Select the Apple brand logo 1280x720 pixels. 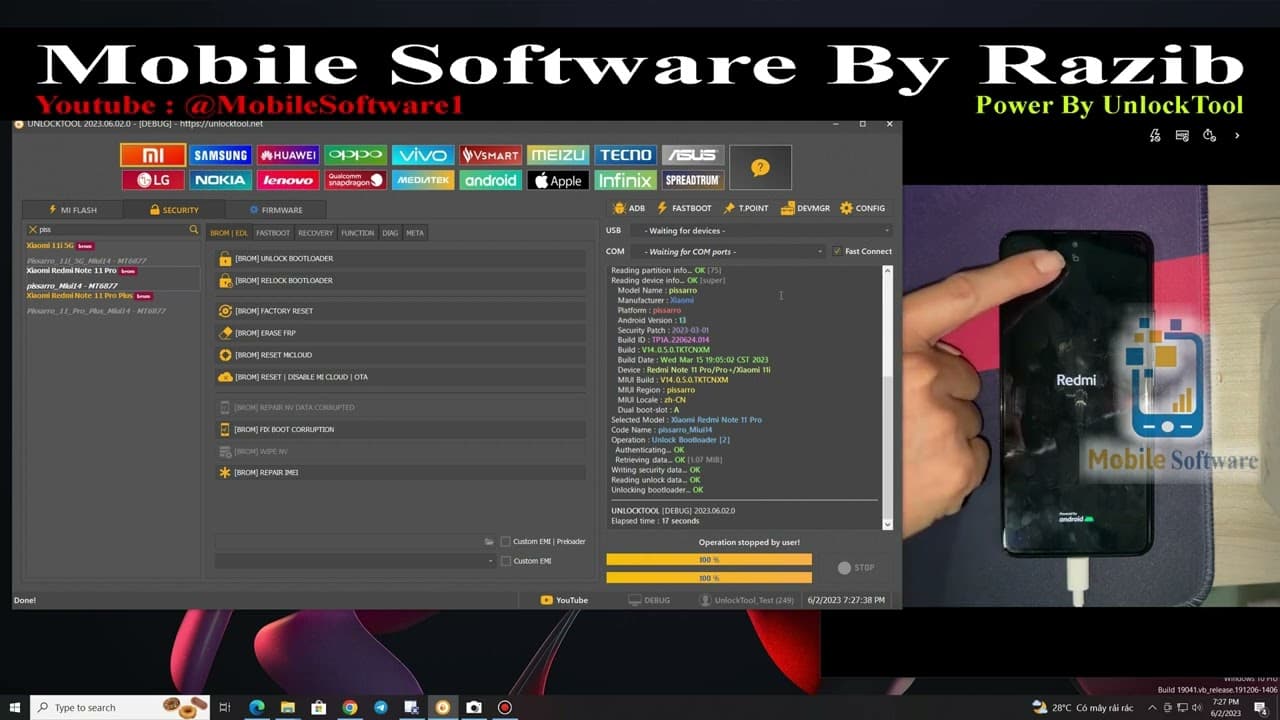pos(558,180)
